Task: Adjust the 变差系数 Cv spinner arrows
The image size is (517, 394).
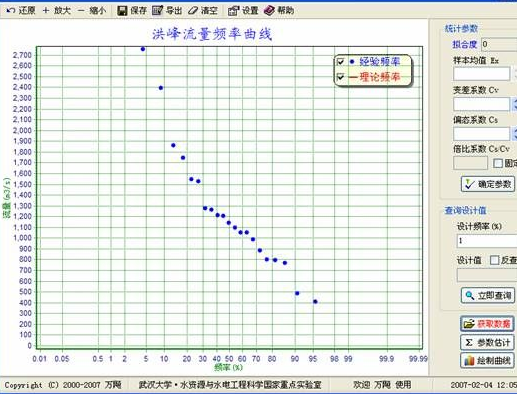Action: 514,104
